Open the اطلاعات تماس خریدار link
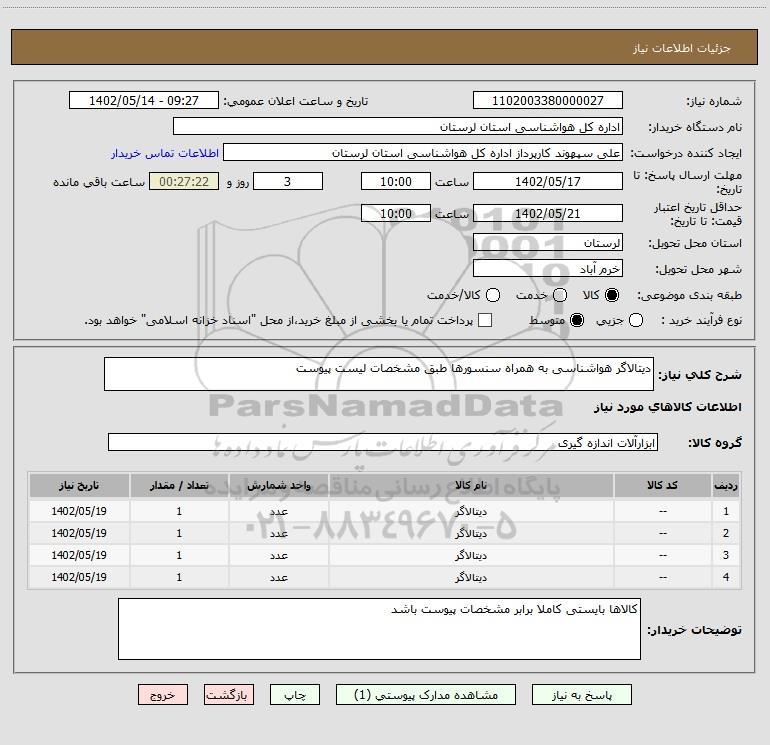This screenshot has width=770, height=745. 165,153
